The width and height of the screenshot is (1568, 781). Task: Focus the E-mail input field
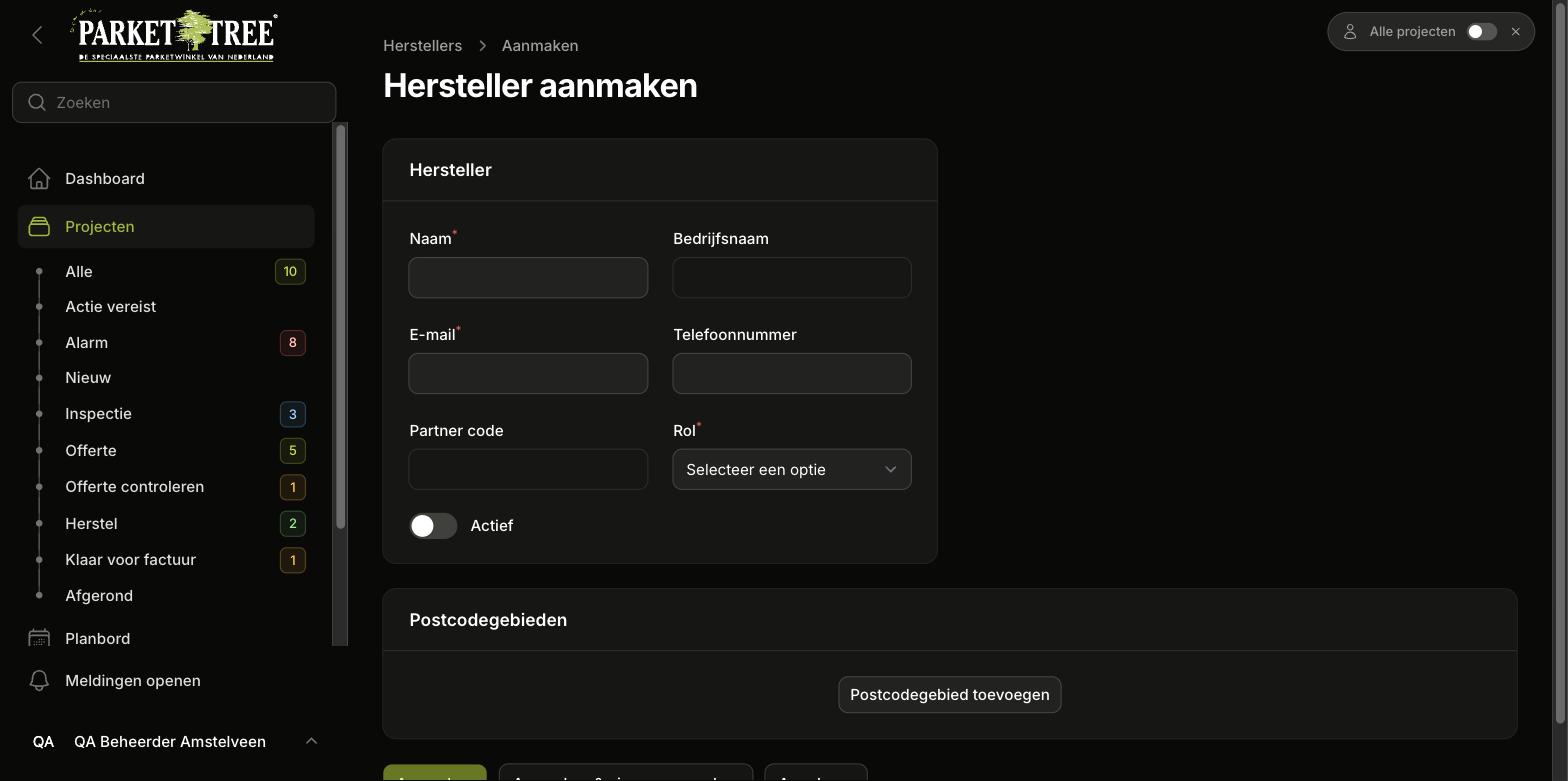coord(528,373)
